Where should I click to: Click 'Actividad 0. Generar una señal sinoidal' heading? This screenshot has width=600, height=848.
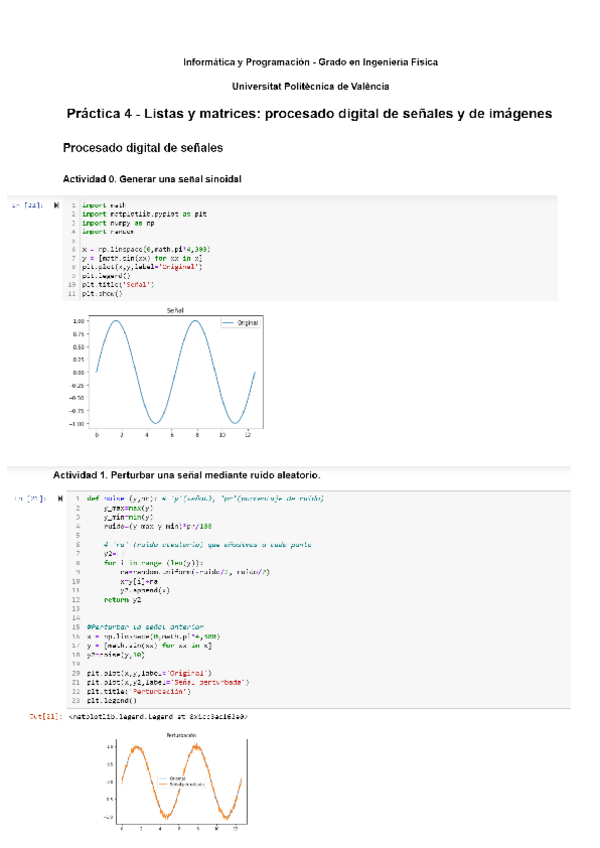(153, 179)
